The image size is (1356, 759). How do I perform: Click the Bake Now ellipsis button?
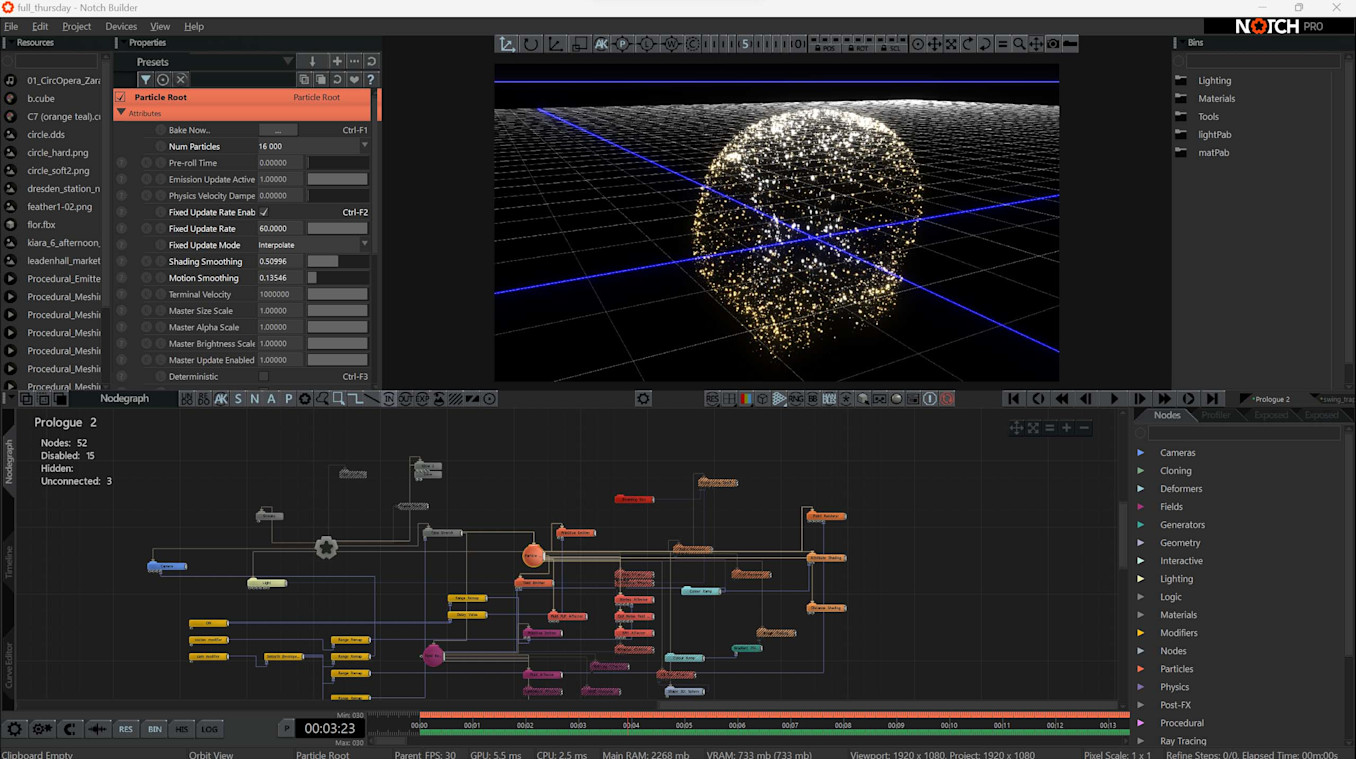click(278, 130)
